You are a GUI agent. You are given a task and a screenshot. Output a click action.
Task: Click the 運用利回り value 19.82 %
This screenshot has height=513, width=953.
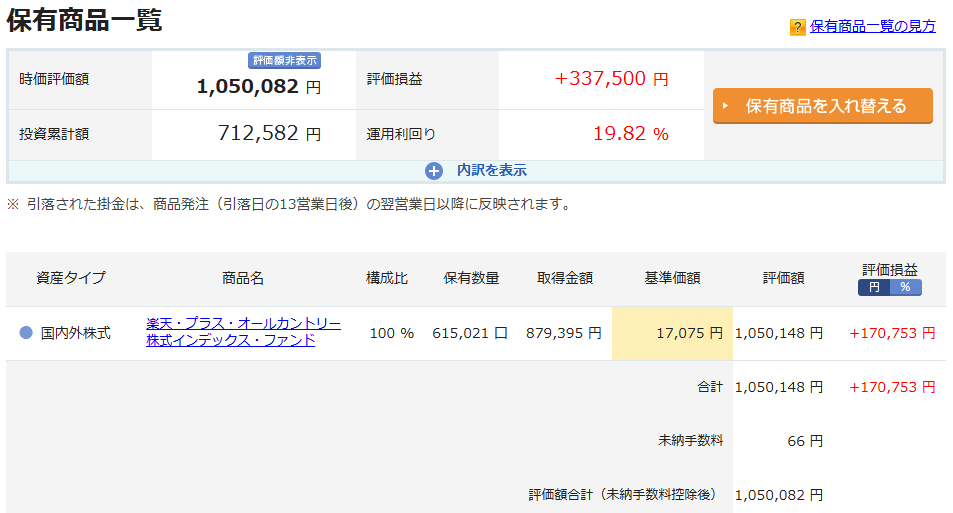(x=630, y=134)
